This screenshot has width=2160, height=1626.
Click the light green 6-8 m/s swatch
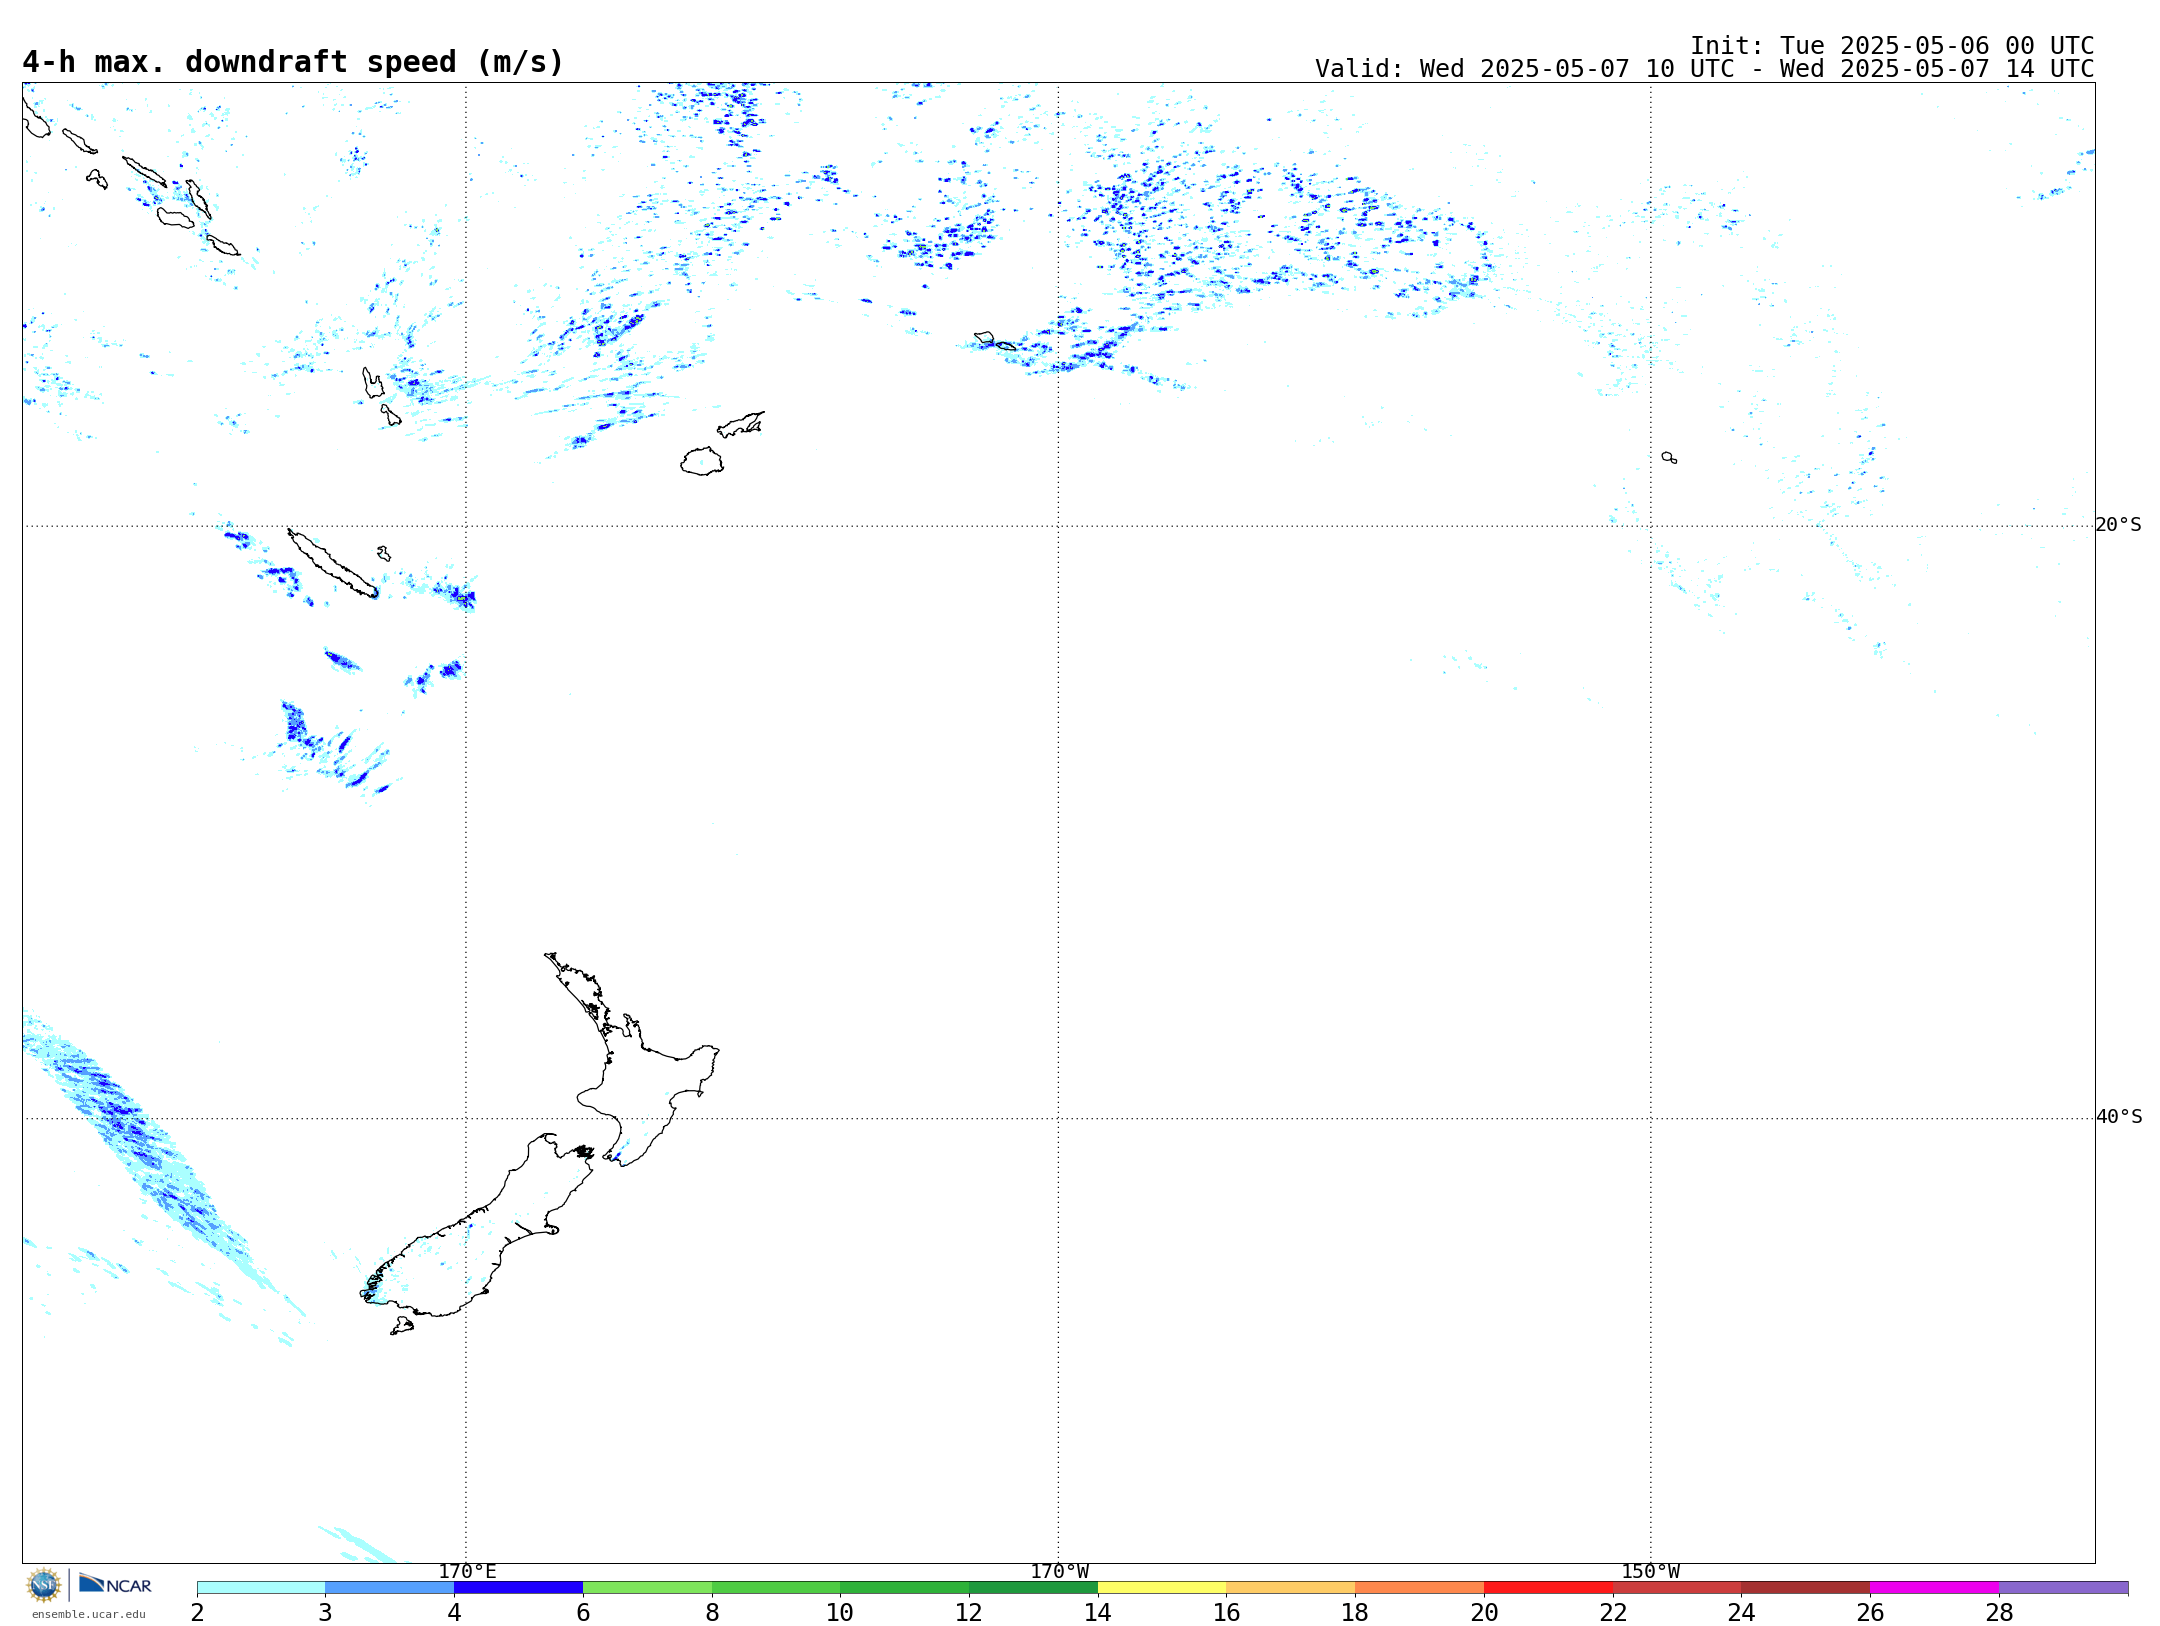click(647, 1588)
